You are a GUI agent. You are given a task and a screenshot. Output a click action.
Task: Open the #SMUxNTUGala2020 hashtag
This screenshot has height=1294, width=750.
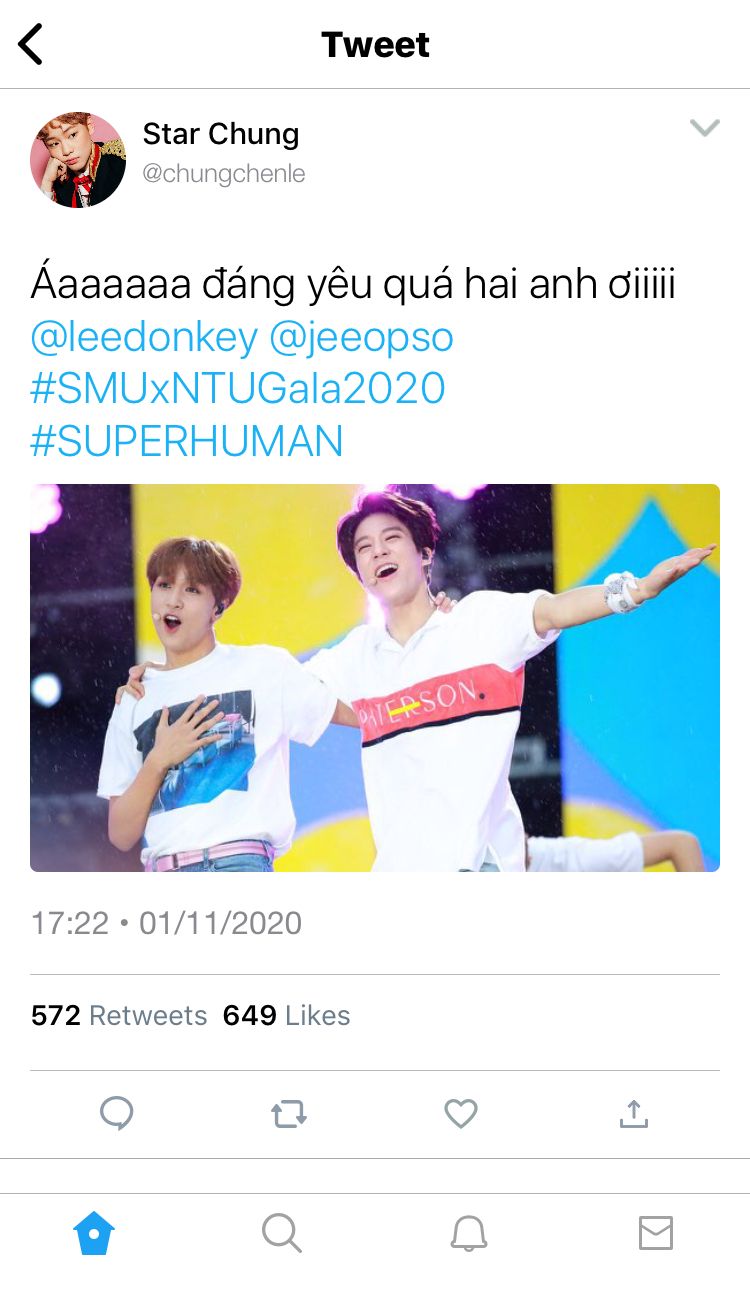(238, 389)
